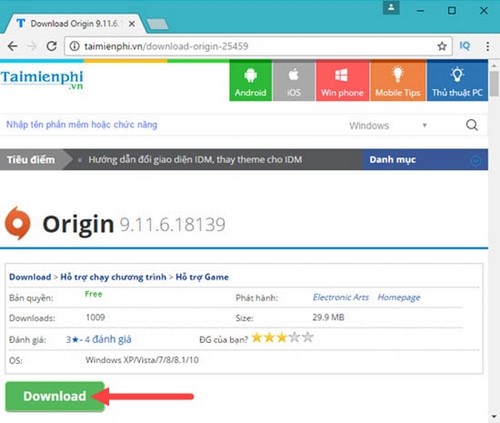The width and height of the screenshot is (500, 423).
Task: Minimize the Chrome window
Action: [421, 11]
